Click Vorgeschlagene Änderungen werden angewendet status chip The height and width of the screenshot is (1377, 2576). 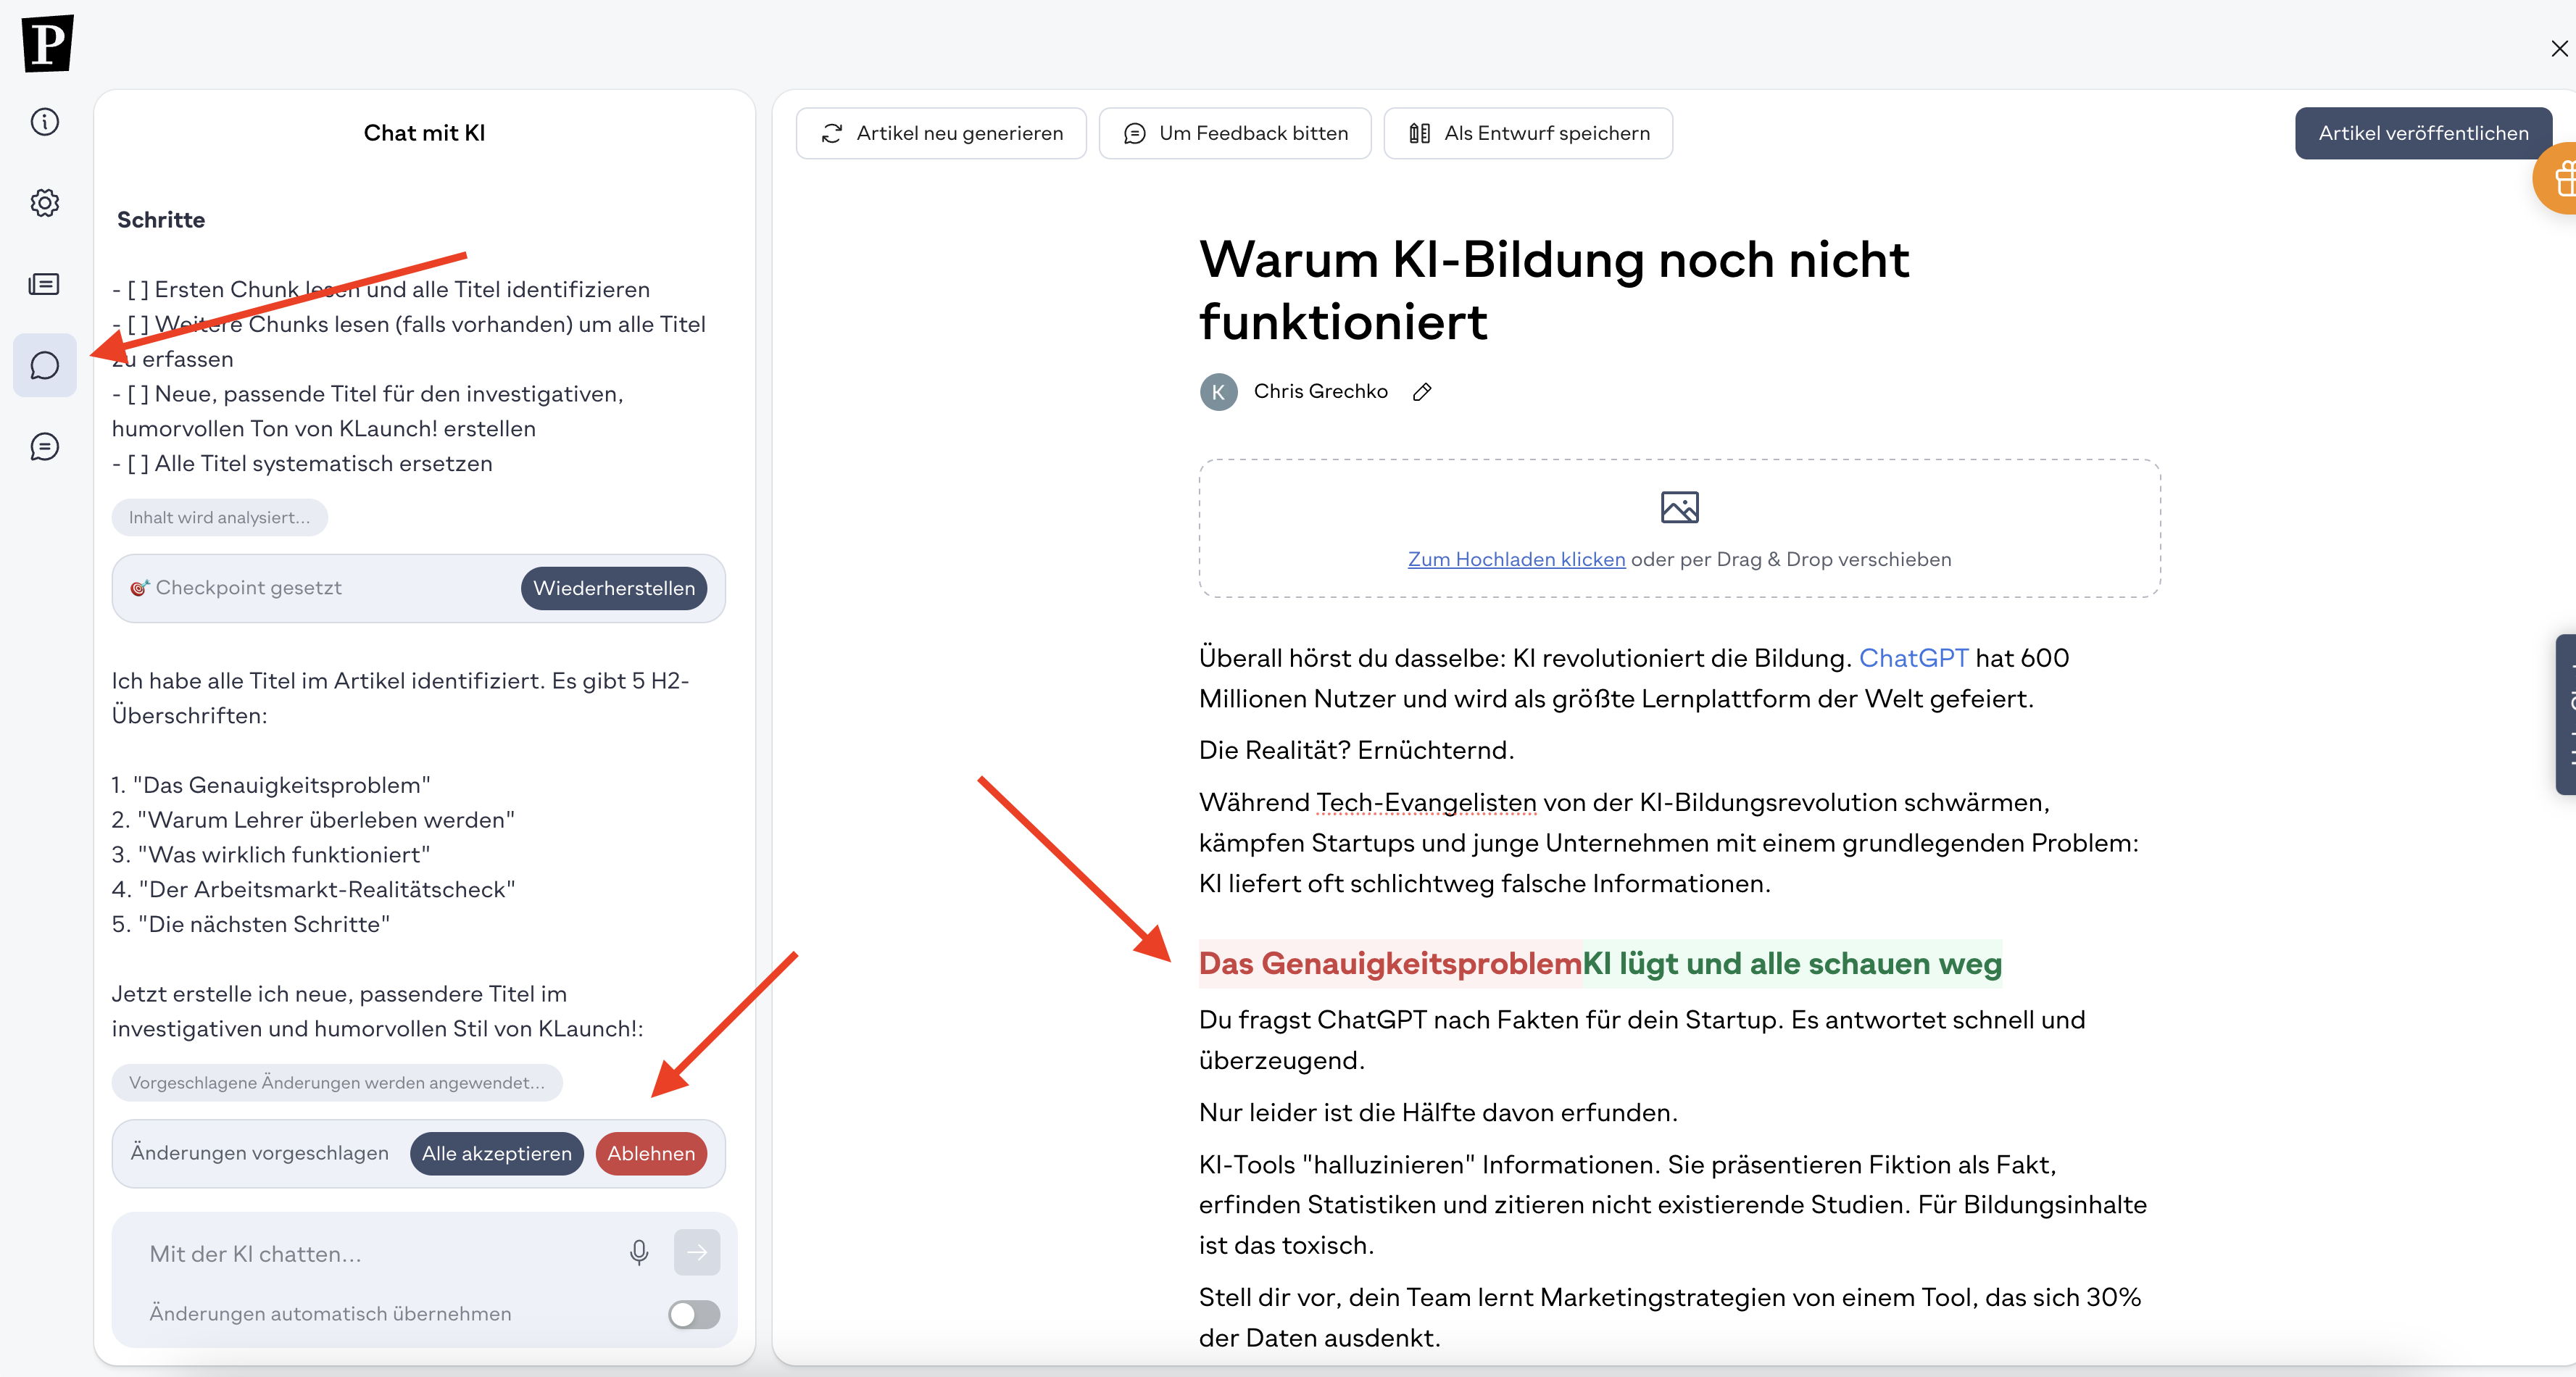pos(337,1082)
